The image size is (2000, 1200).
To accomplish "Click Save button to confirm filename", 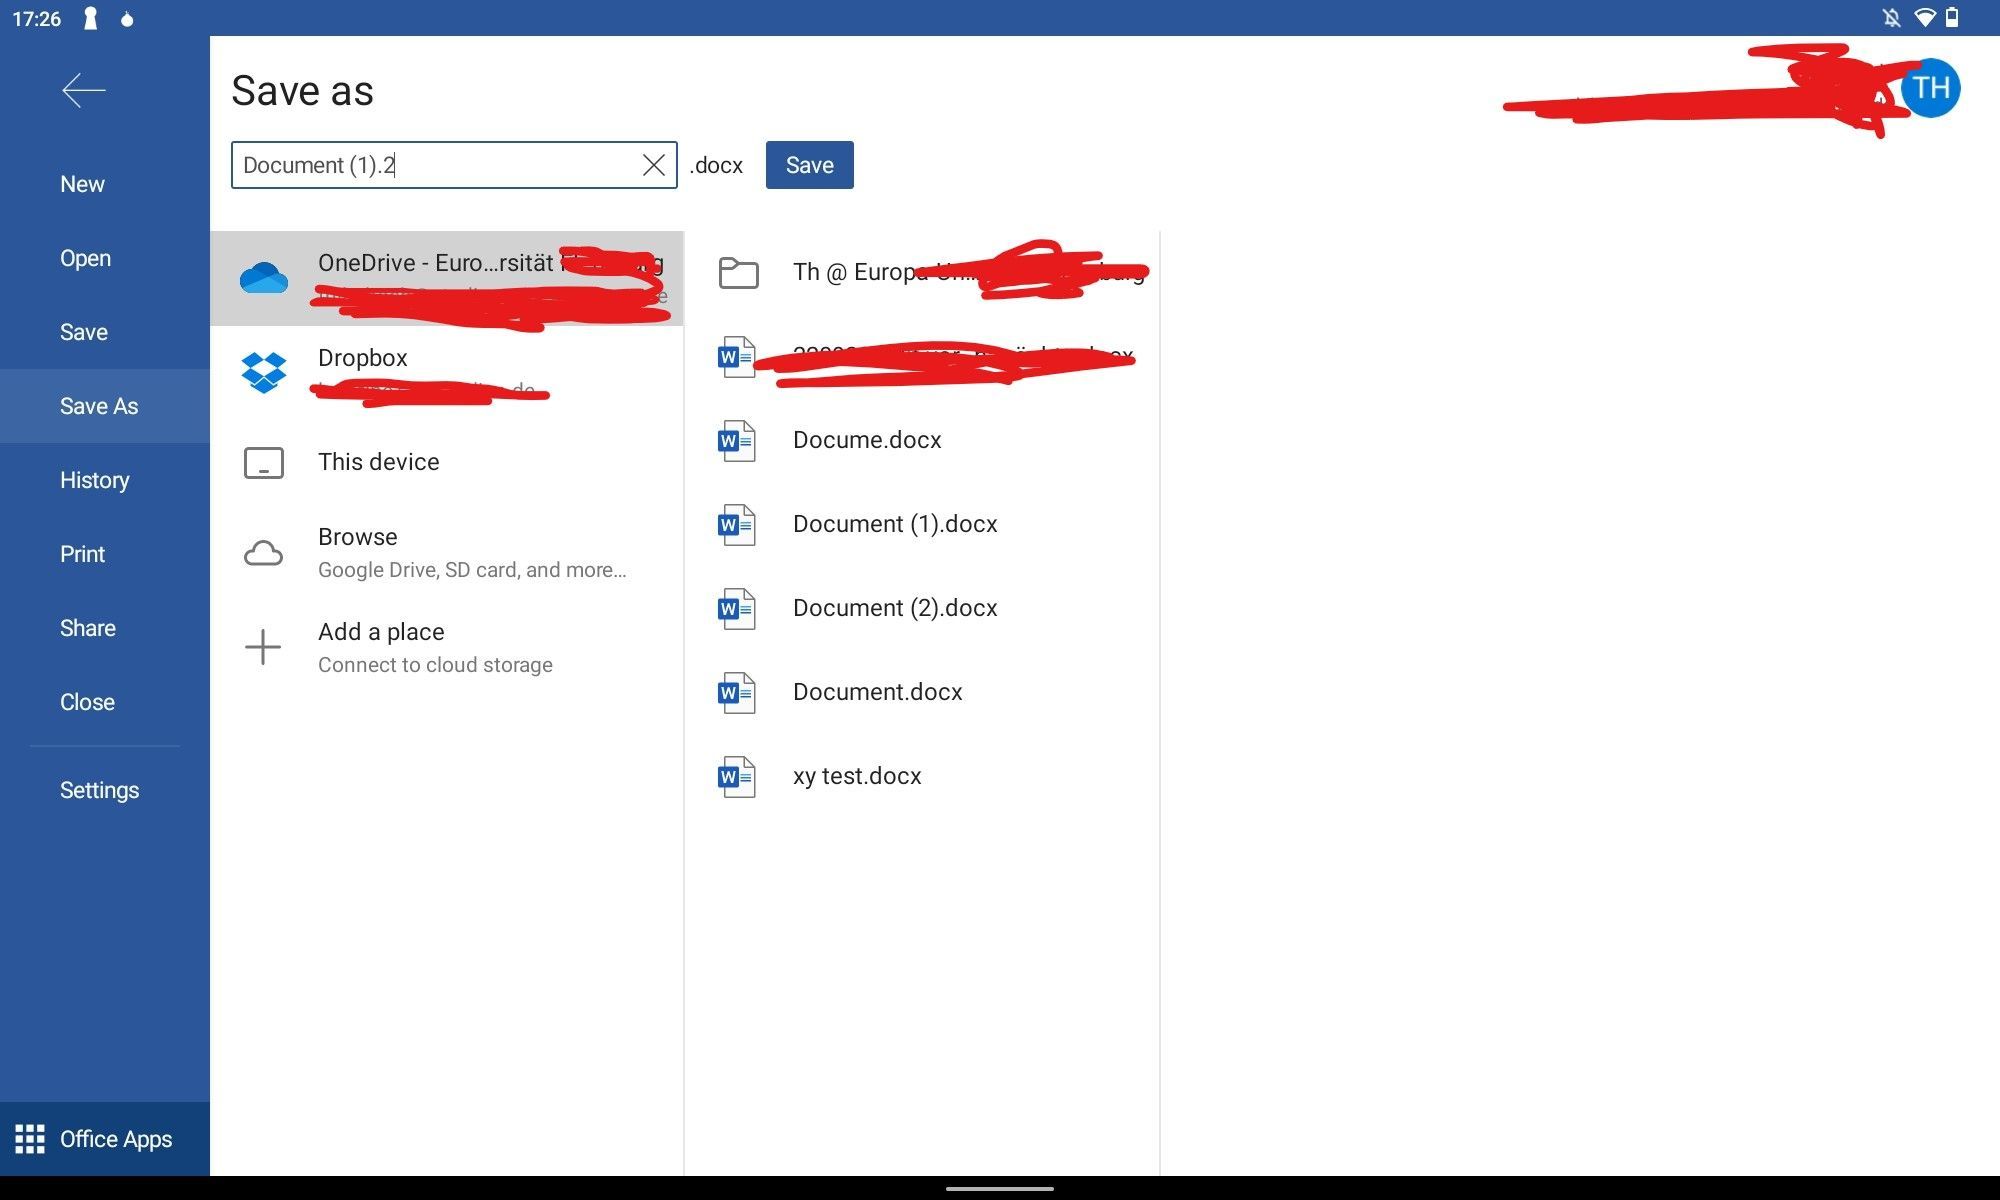I will [809, 164].
